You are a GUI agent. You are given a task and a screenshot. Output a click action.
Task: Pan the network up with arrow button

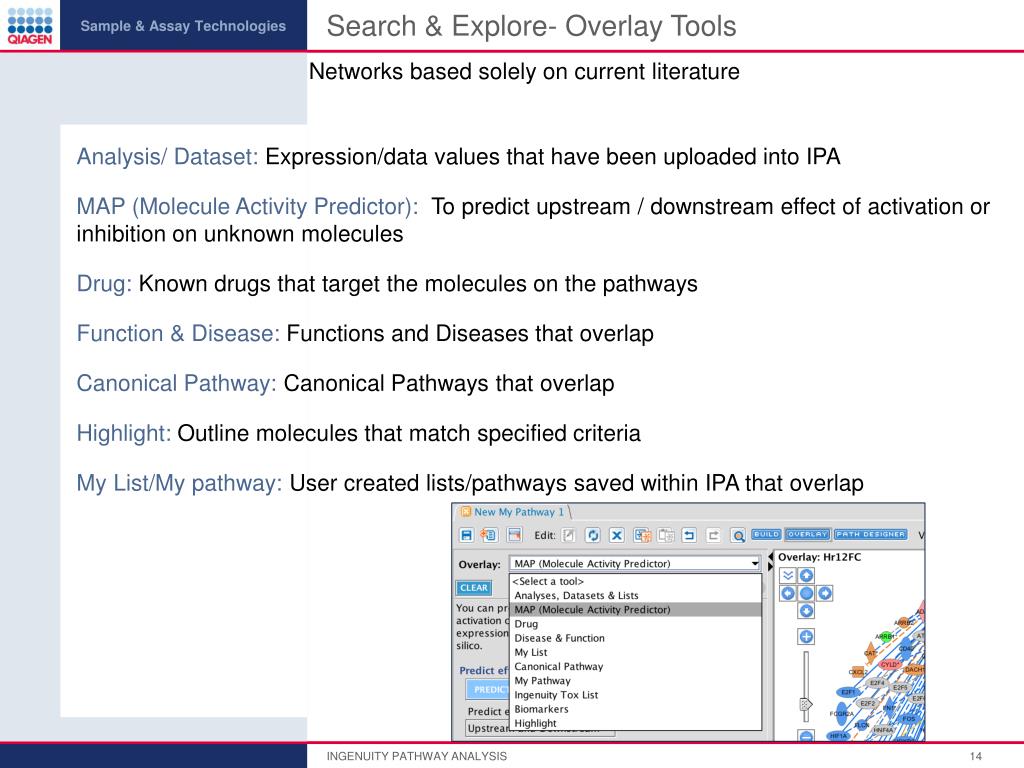[x=807, y=575]
